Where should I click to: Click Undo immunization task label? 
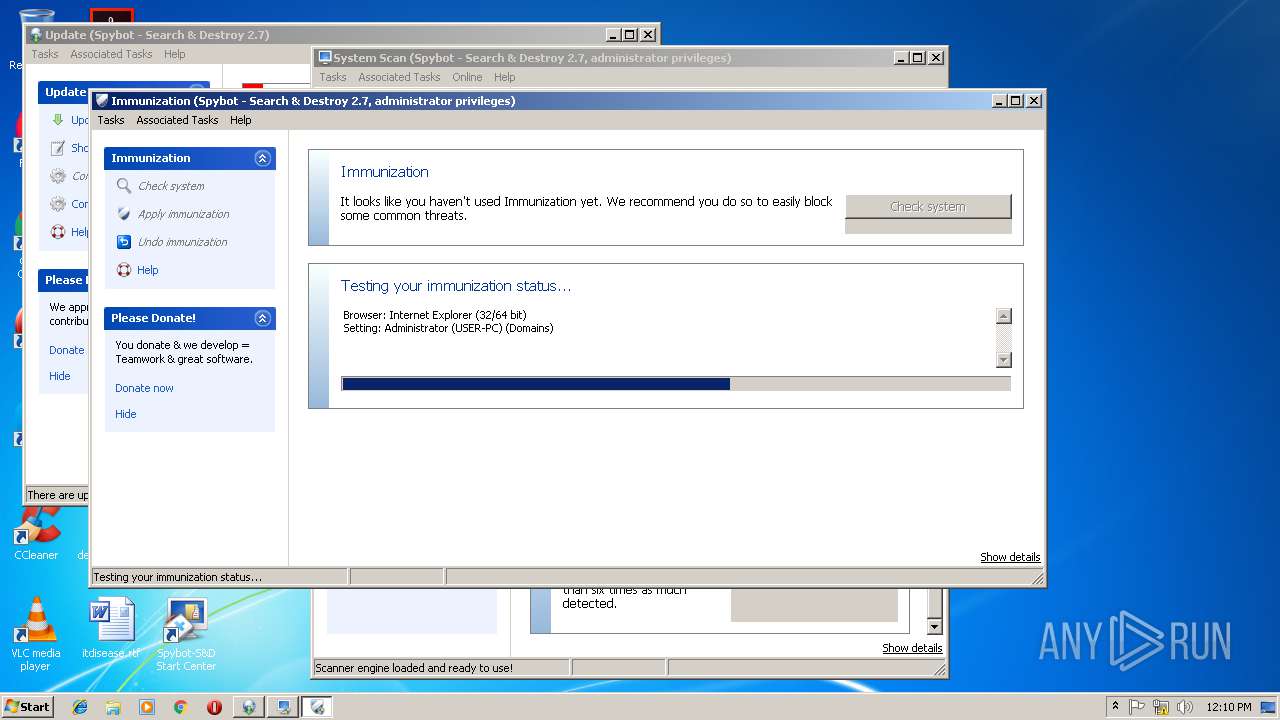(x=183, y=242)
